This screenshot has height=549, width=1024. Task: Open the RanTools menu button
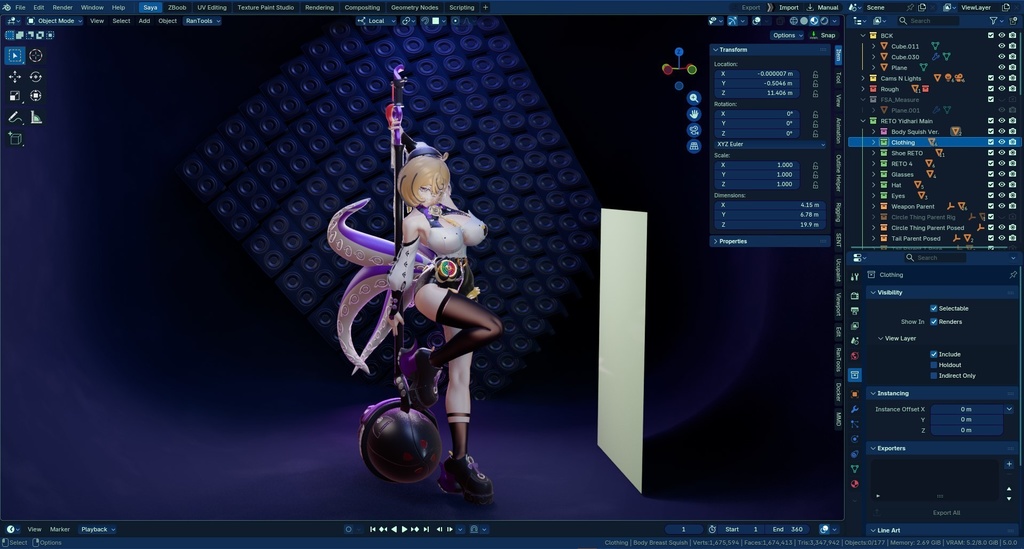pos(202,21)
